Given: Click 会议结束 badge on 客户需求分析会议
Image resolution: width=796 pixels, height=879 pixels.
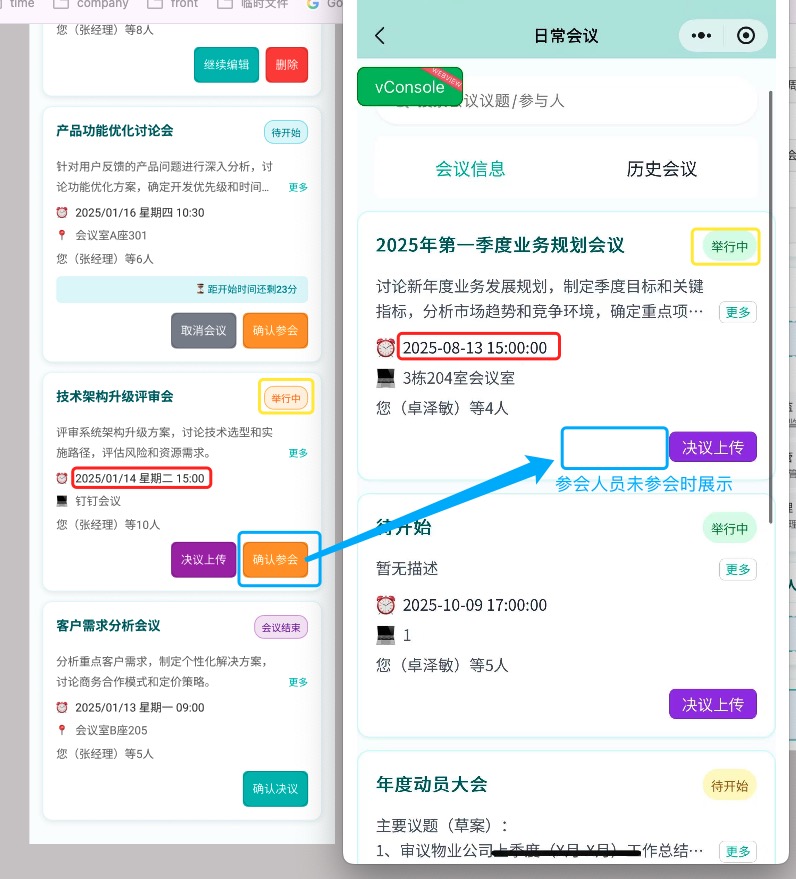Looking at the screenshot, I should point(281,628).
